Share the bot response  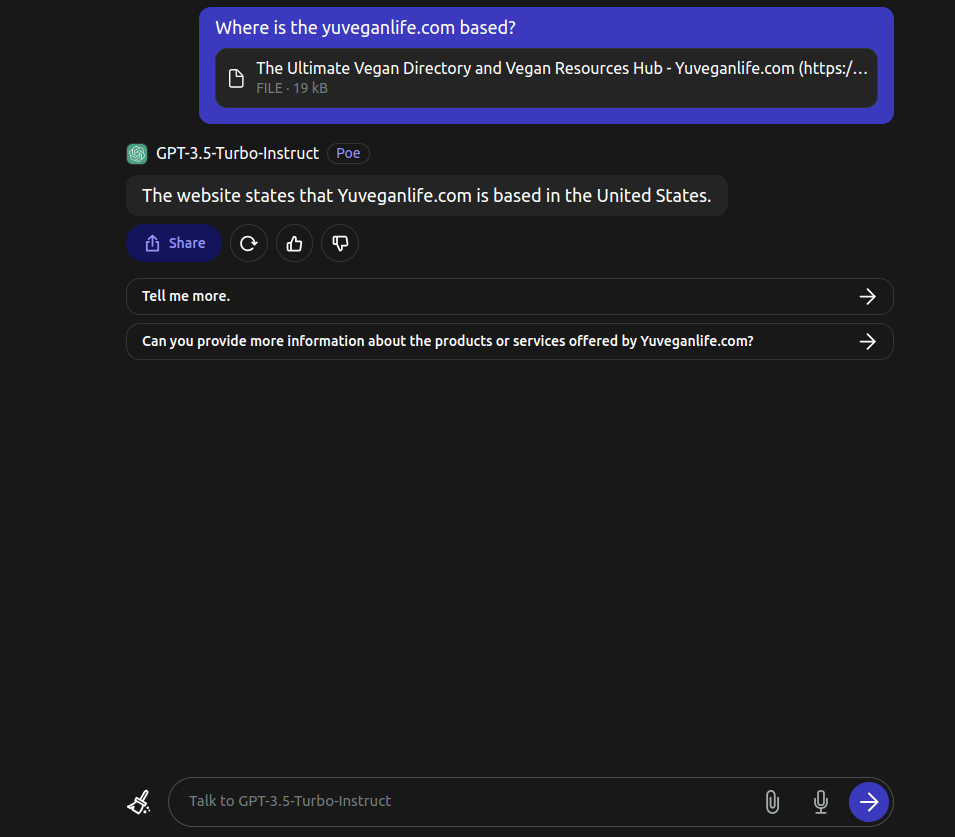click(x=174, y=244)
